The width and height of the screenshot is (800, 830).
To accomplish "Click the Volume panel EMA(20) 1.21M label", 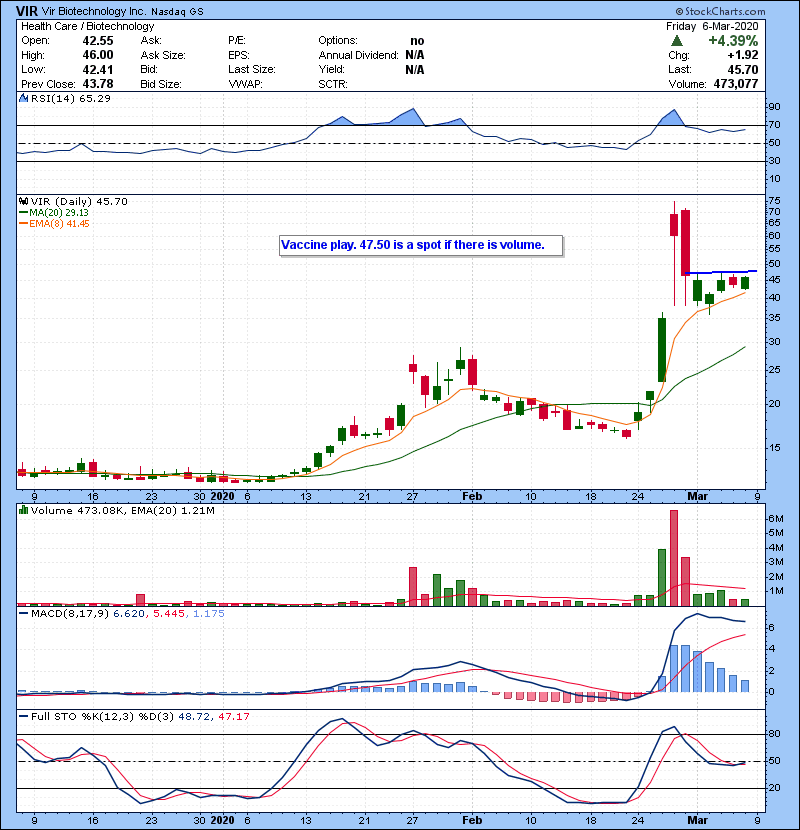I will [x=172, y=511].
